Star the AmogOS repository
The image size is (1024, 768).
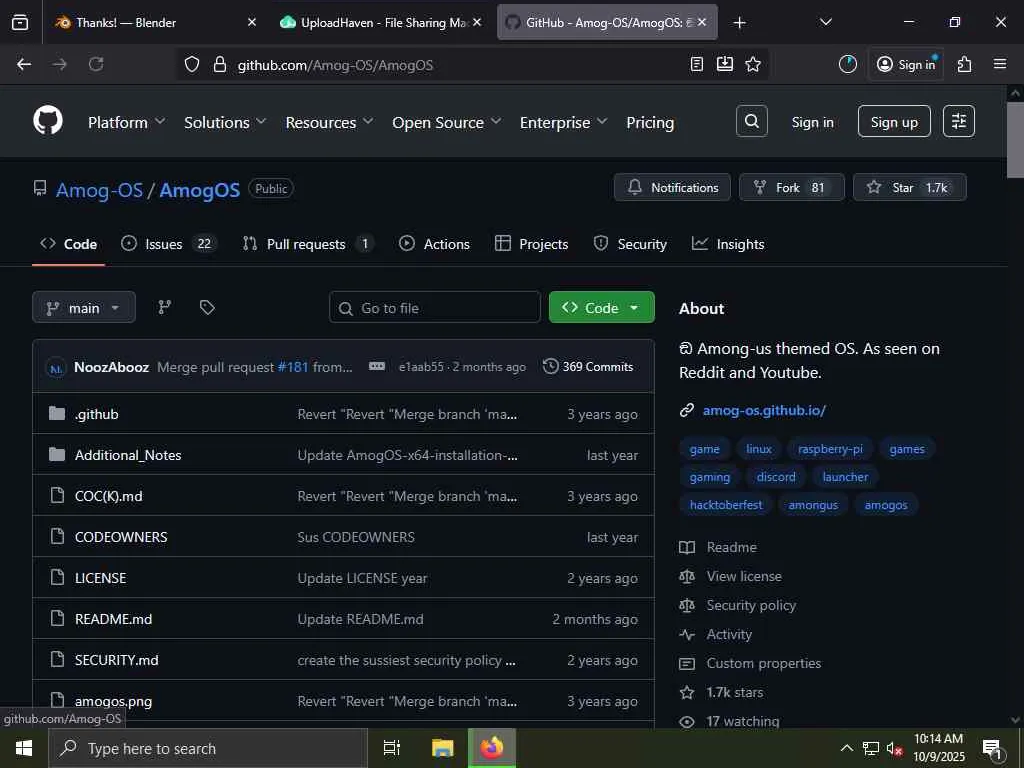pyautogui.click(x=910, y=187)
